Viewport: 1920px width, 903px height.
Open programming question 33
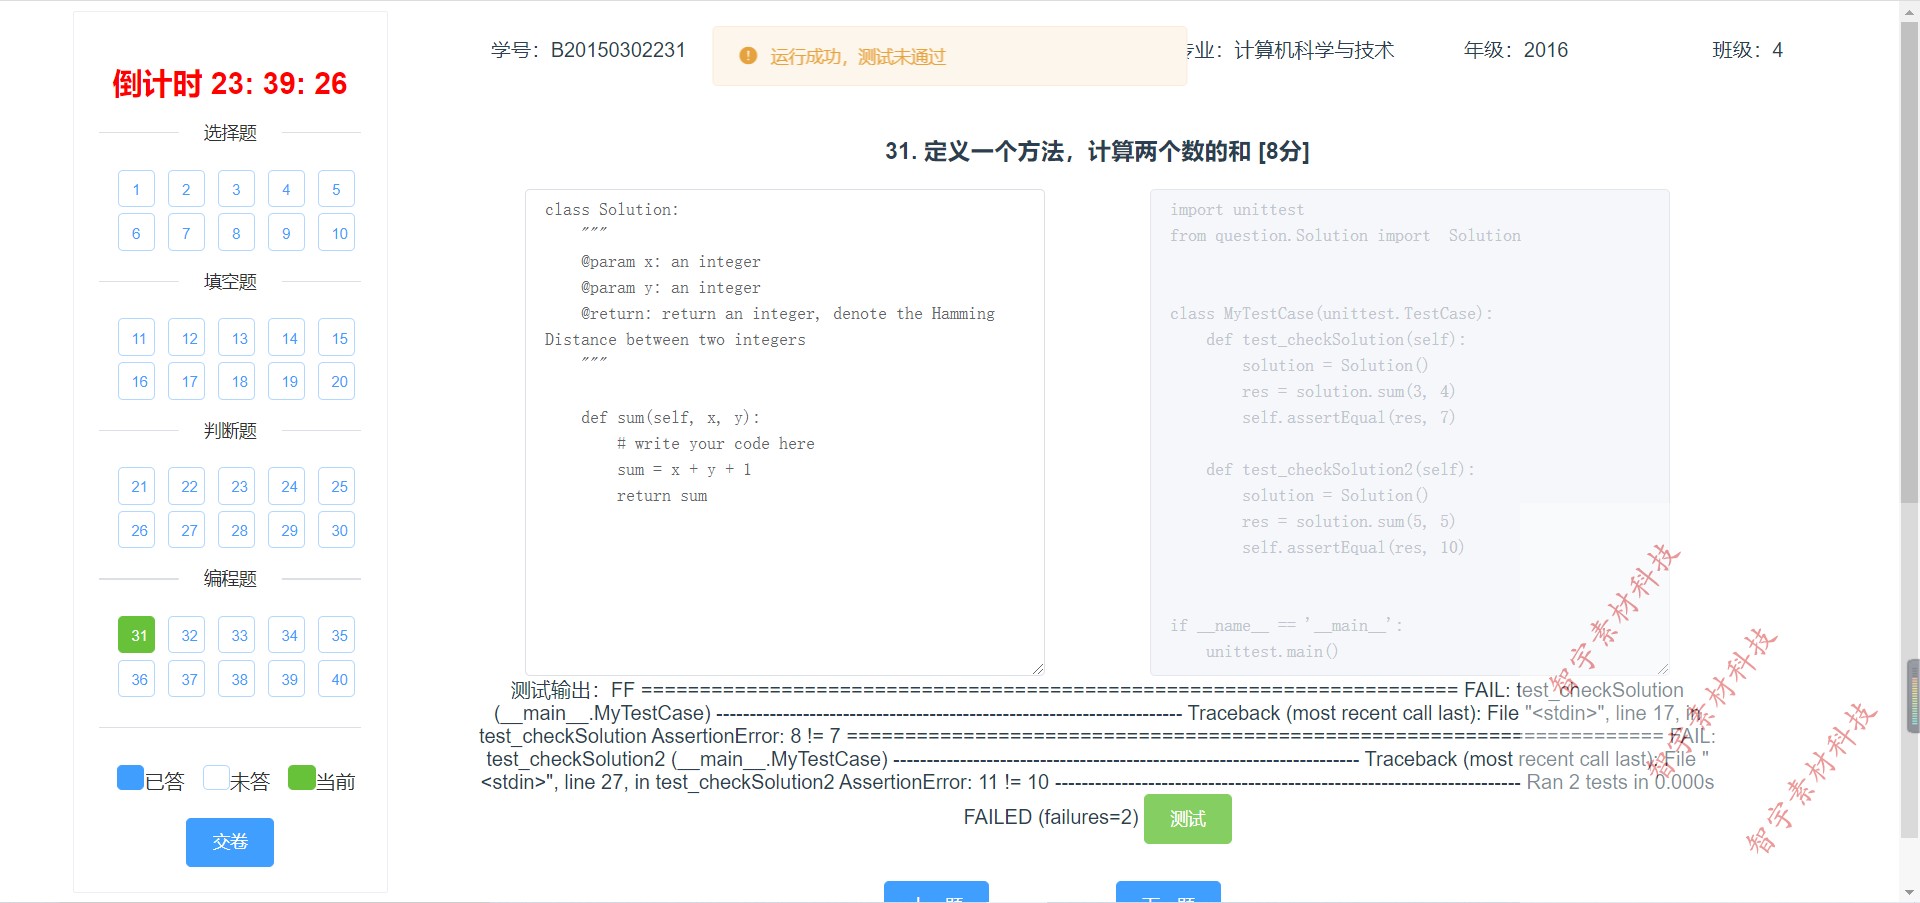(236, 635)
